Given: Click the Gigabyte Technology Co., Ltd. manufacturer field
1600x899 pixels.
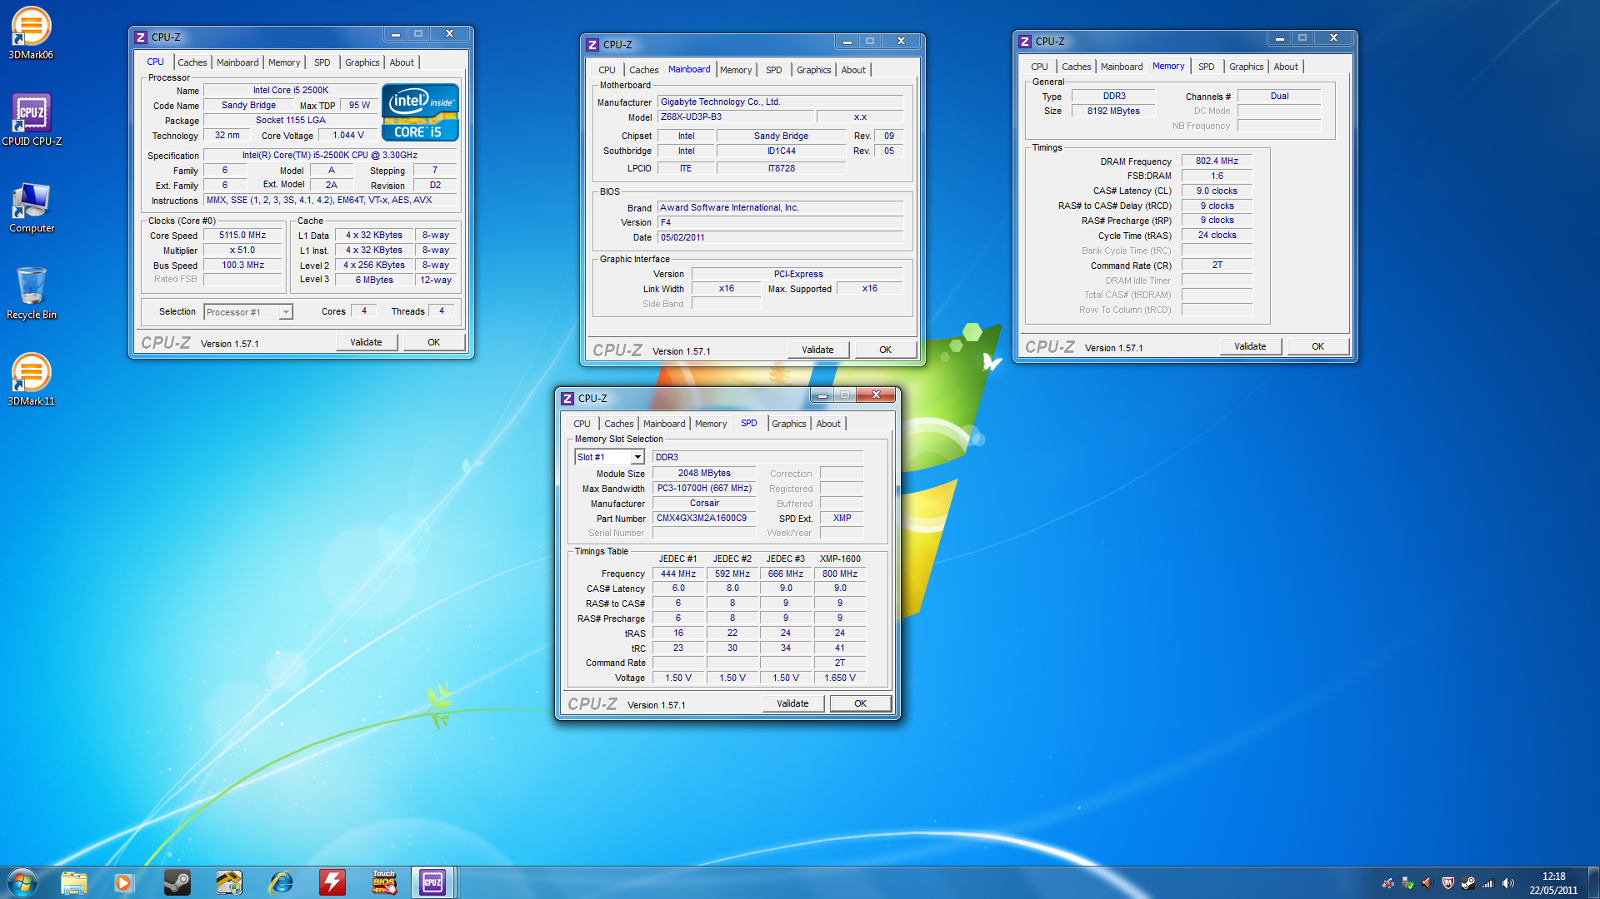Looking at the screenshot, I should [780, 102].
